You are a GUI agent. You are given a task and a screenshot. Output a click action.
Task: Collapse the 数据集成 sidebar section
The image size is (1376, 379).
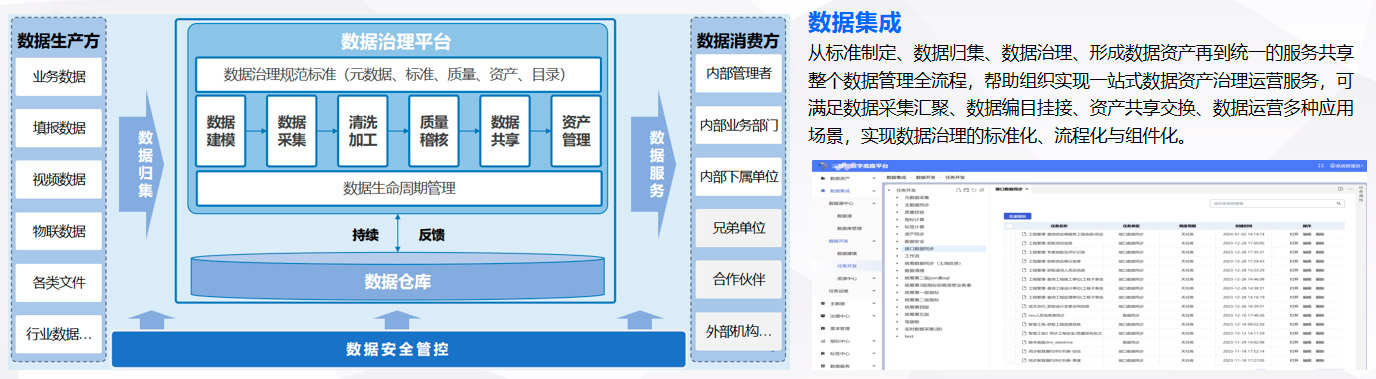[874, 191]
